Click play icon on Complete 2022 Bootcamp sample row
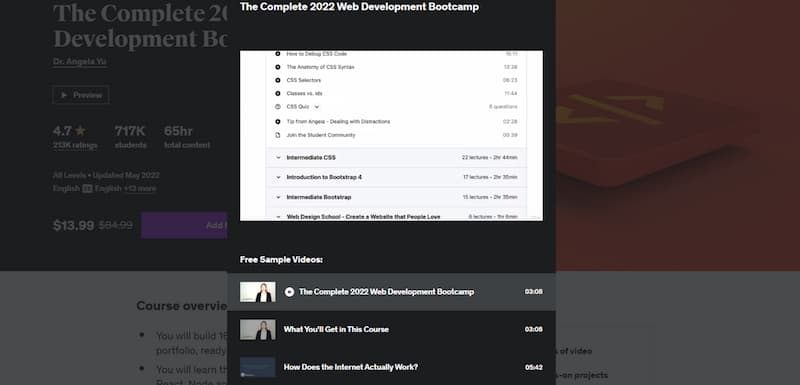800x385 pixels. click(289, 292)
